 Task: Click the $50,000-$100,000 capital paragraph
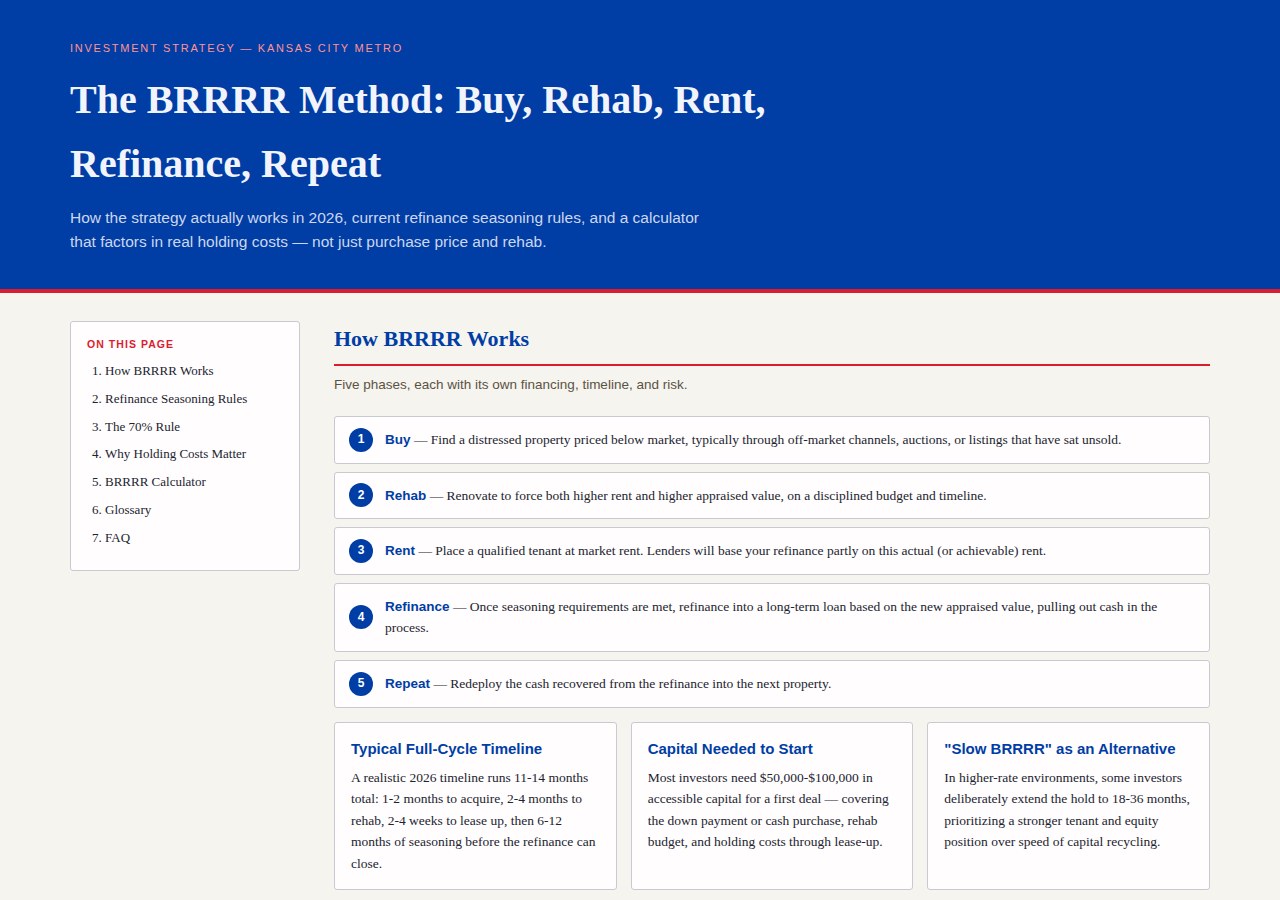tap(771, 810)
